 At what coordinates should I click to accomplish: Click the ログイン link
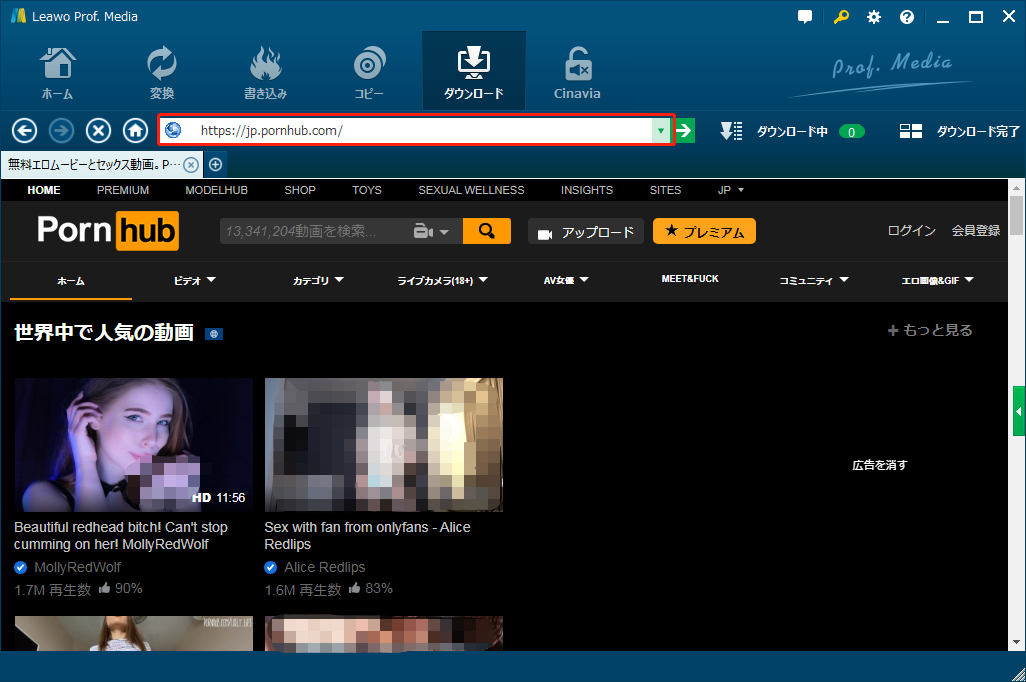[x=911, y=231]
